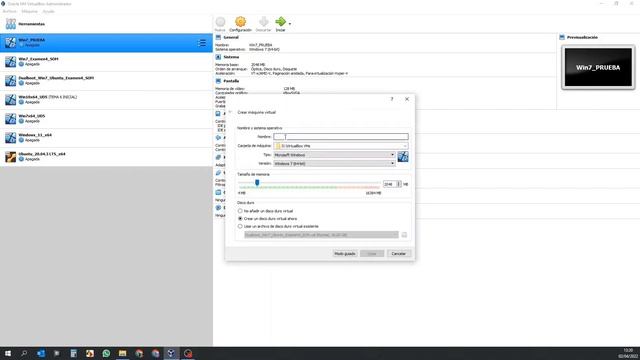Viewport: 640px width, 360px height.
Task: Select Win7_PRUEBA virtual machine icon
Action: pyautogui.click(x=10, y=42)
